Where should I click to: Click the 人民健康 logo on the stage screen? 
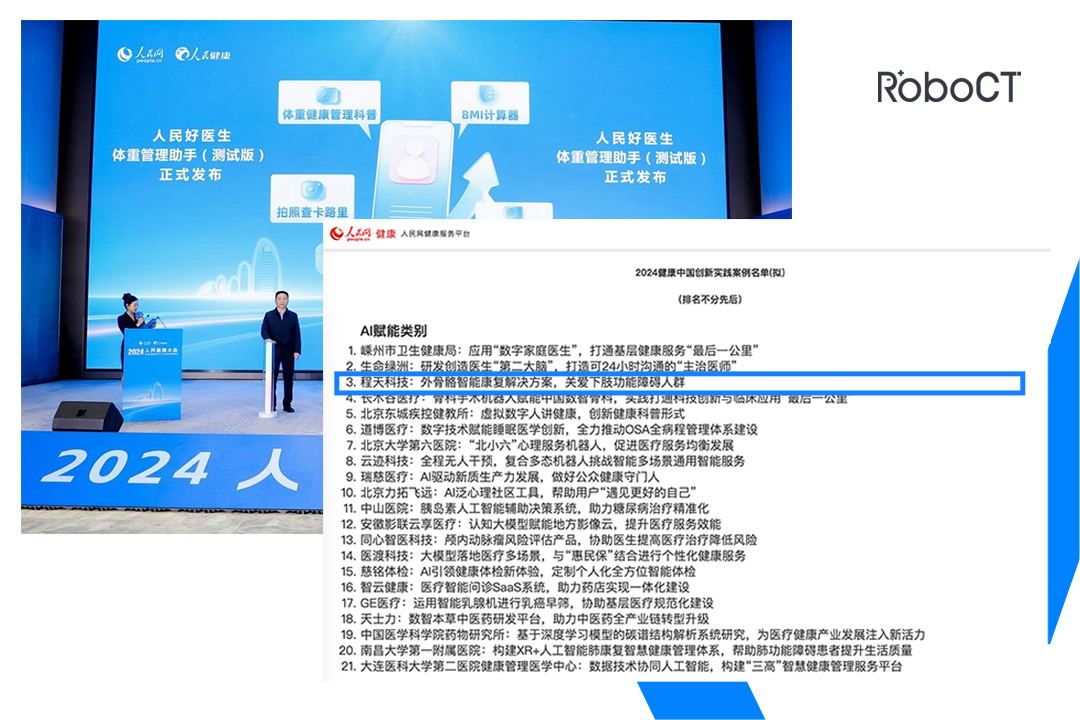(203, 54)
